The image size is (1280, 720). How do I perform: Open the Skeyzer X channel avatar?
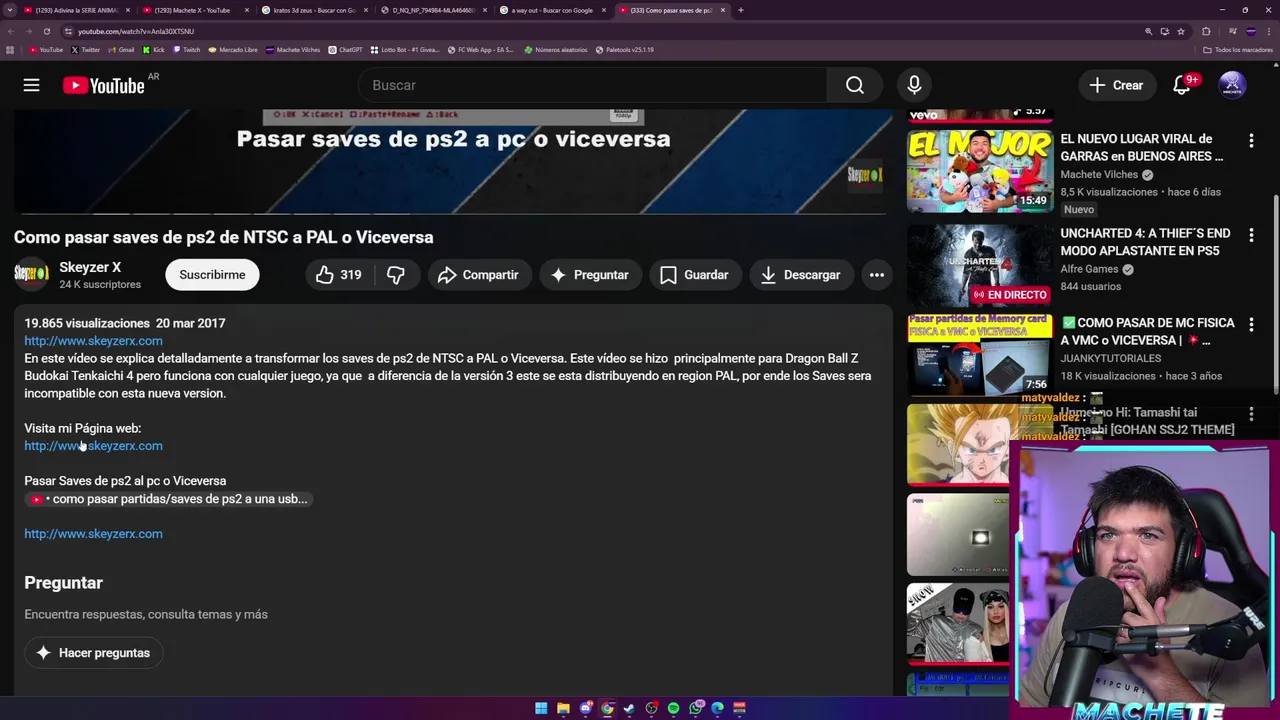[x=31, y=275]
